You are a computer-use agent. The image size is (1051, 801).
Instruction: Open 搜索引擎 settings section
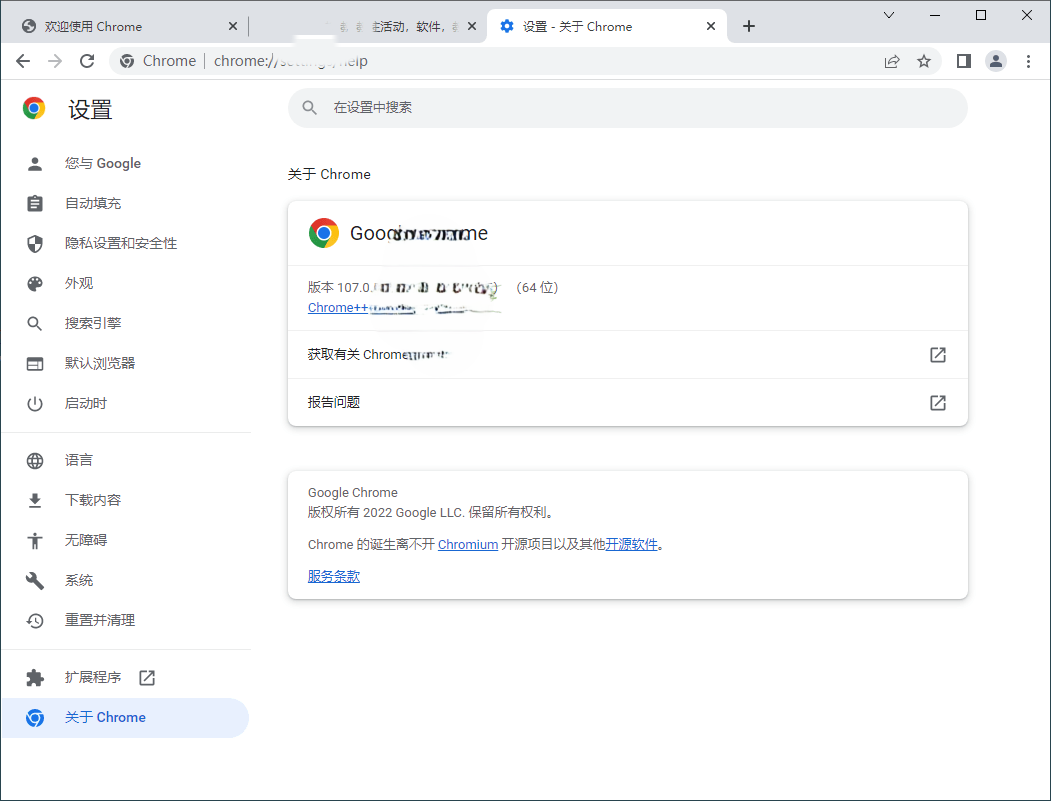click(125, 323)
